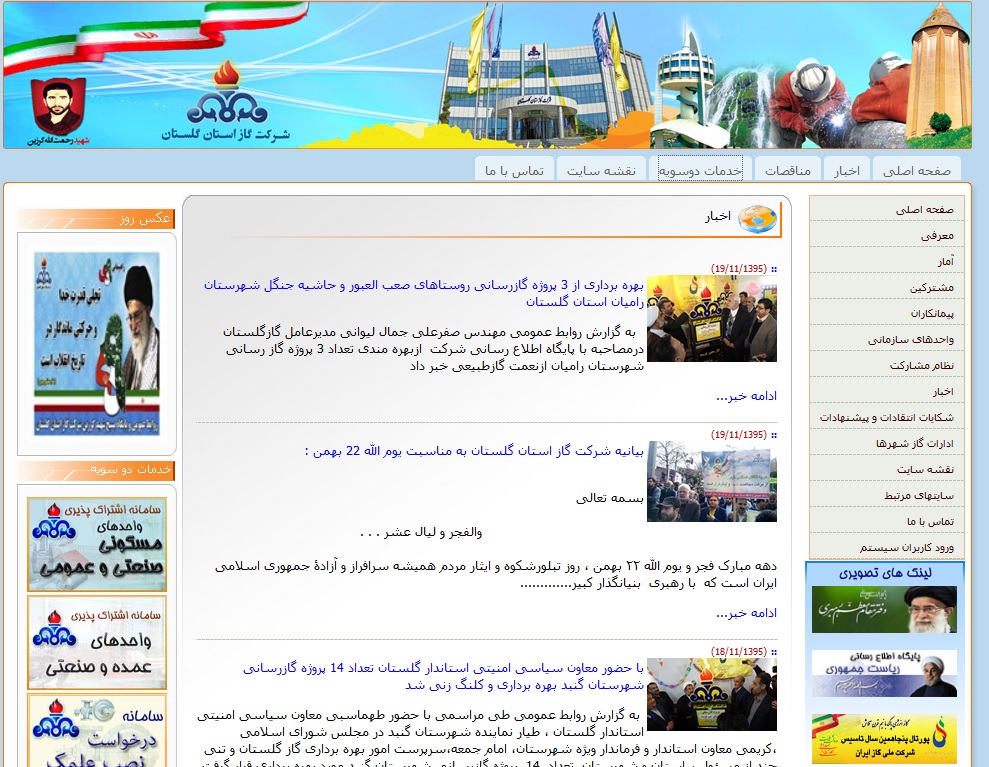Open the مسکونی صنعتی و عمومی subscription banner
This screenshot has height=767, width=989.
pyautogui.click(x=97, y=544)
